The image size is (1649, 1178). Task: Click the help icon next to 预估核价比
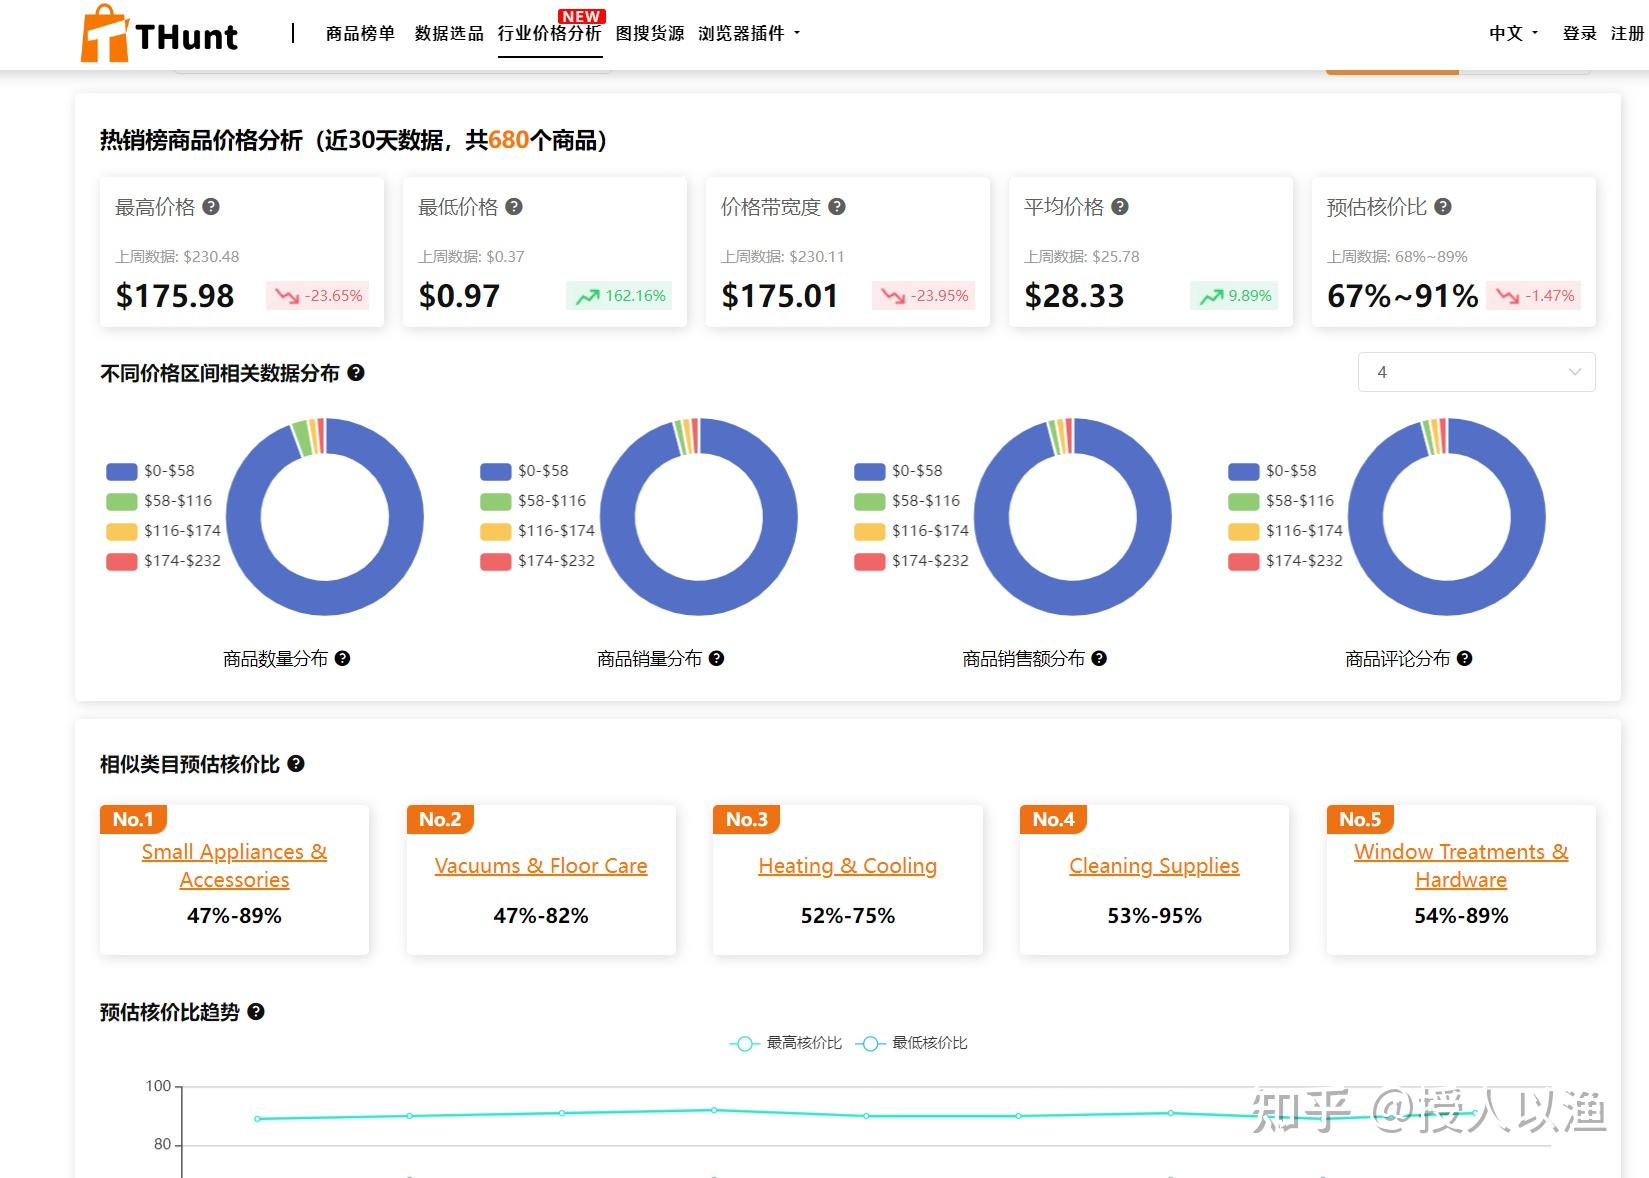coord(1441,207)
